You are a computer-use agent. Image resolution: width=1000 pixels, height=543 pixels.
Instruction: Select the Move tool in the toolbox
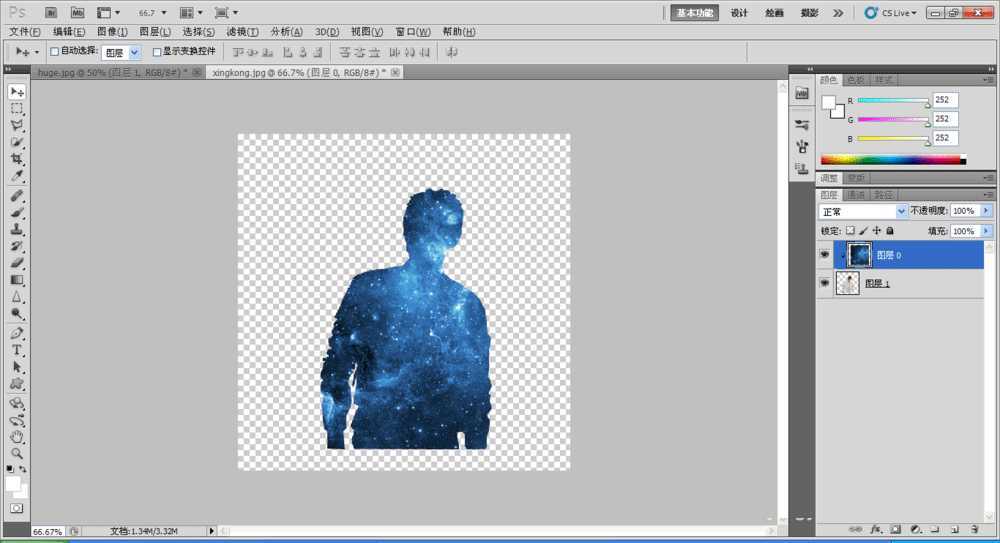(x=17, y=92)
